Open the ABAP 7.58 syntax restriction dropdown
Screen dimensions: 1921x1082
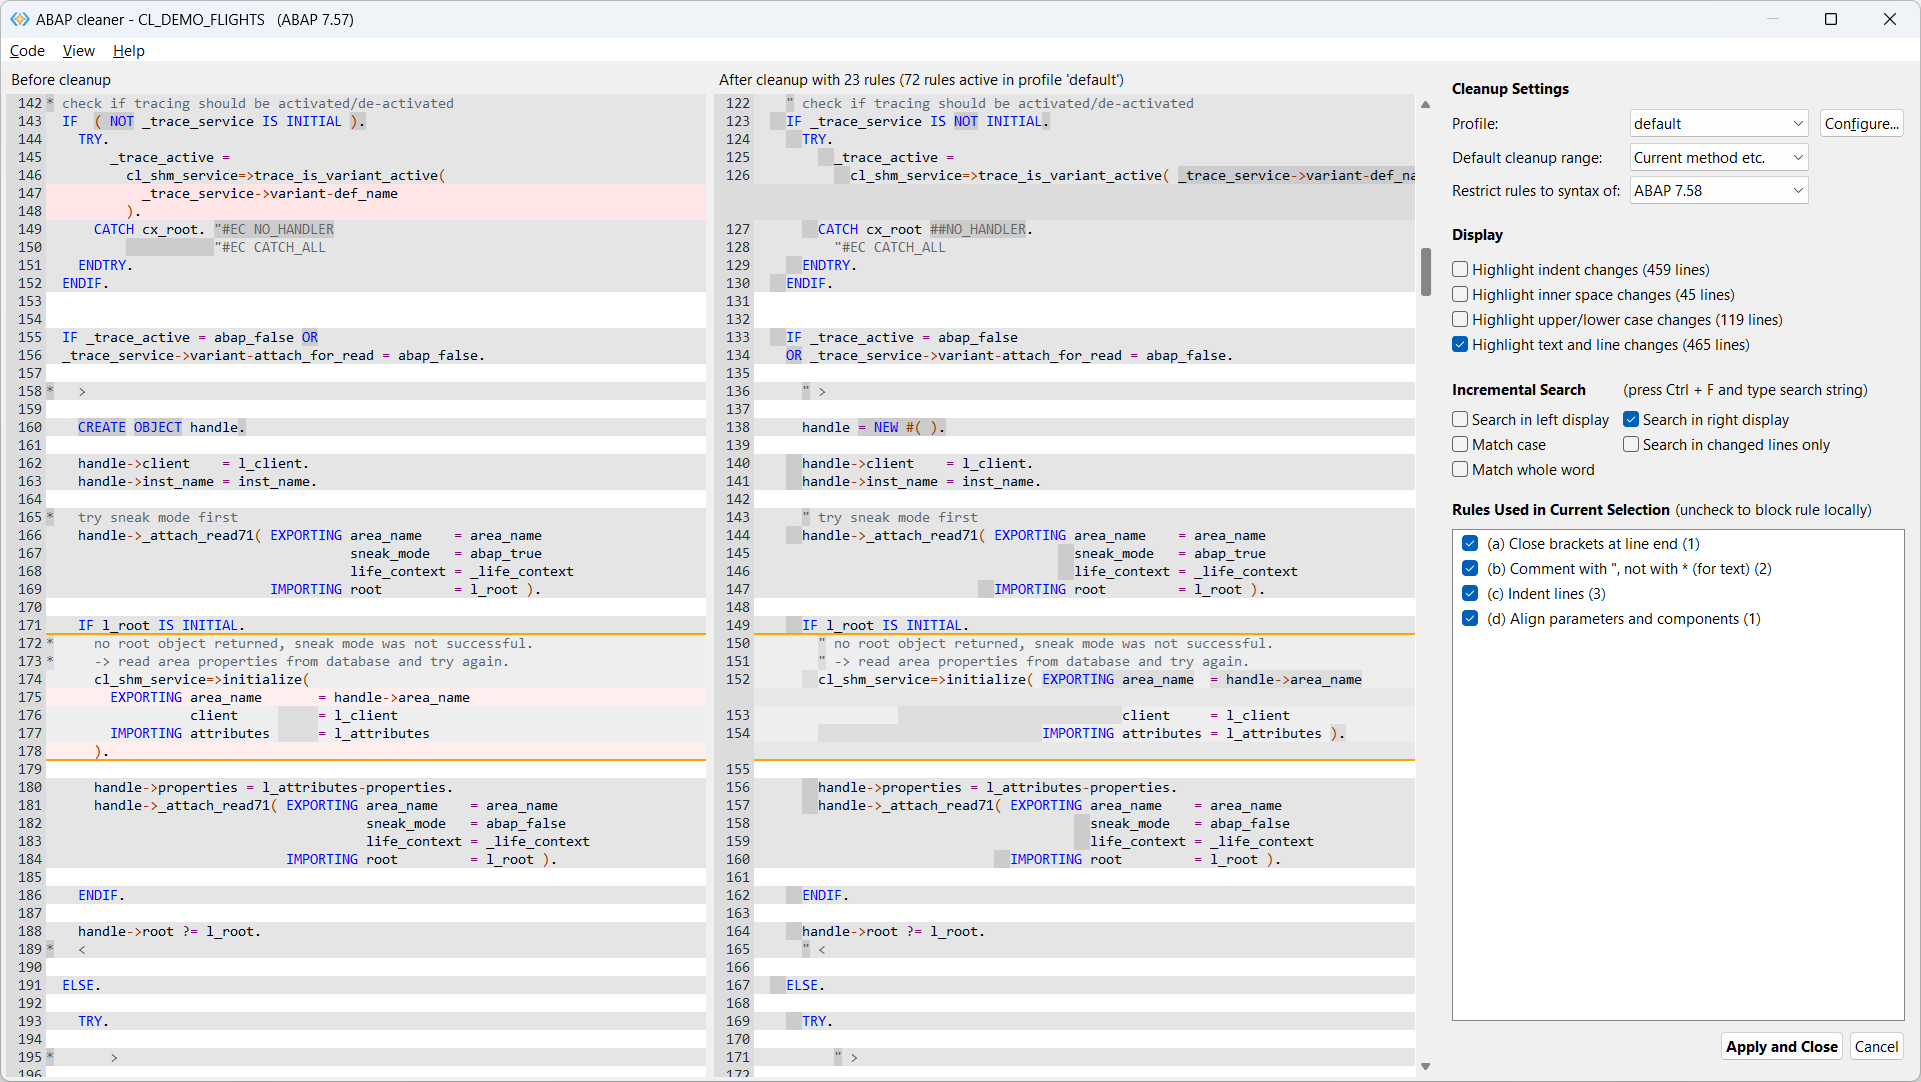click(x=1718, y=191)
